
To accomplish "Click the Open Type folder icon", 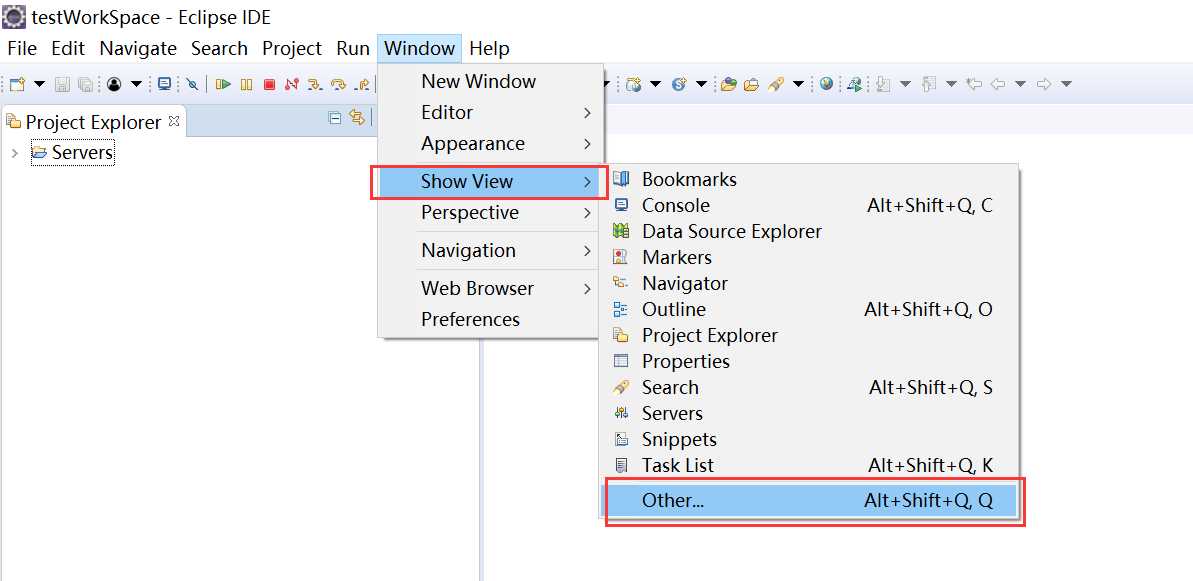I will [x=729, y=84].
